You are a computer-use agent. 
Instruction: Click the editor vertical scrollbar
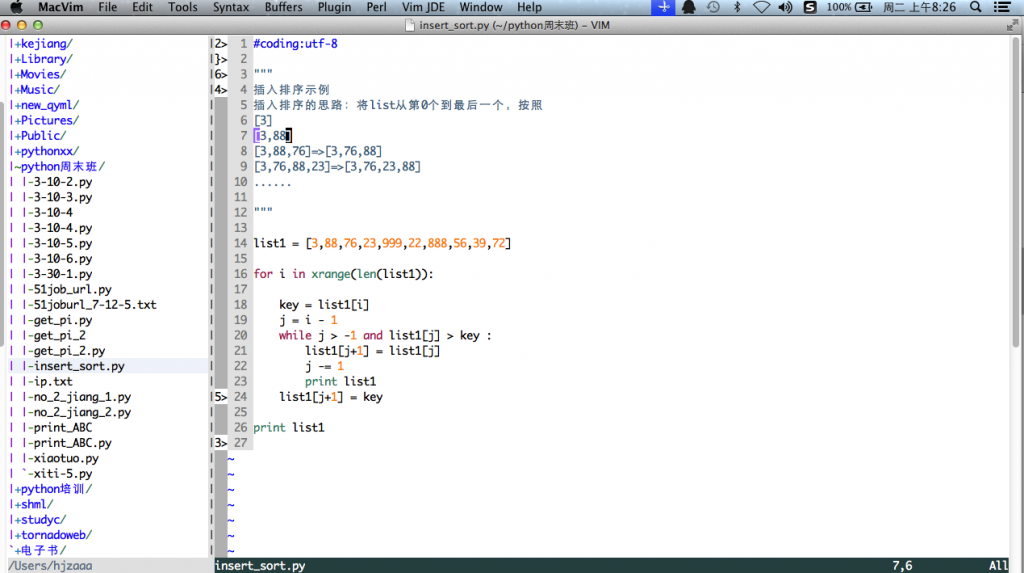pos(1017,193)
